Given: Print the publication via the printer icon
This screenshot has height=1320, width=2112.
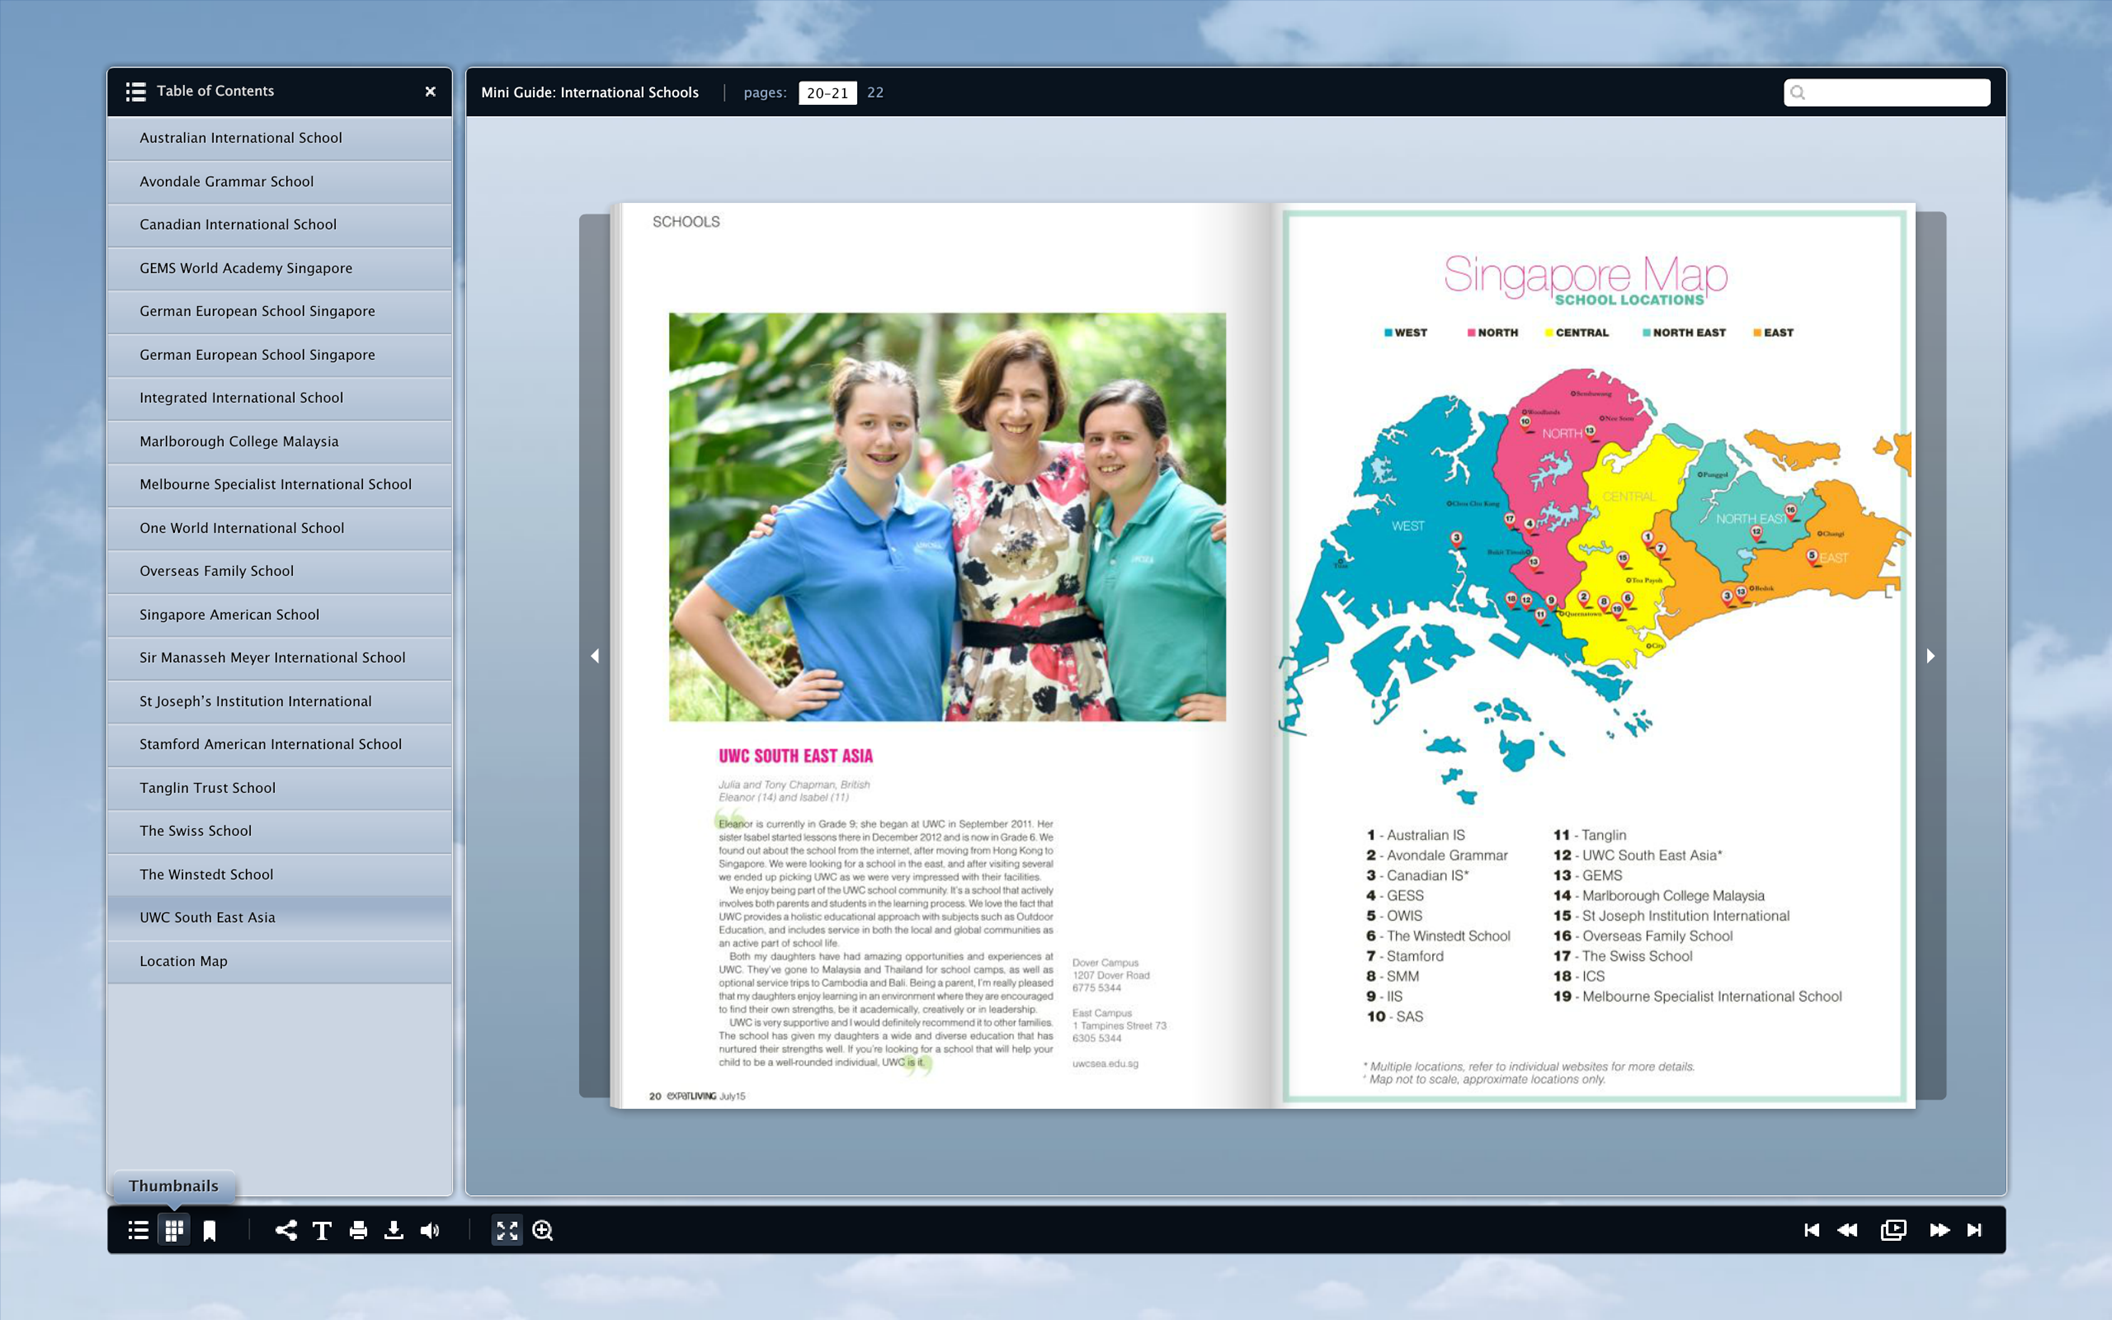Looking at the screenshot, I should (358, 1230).
